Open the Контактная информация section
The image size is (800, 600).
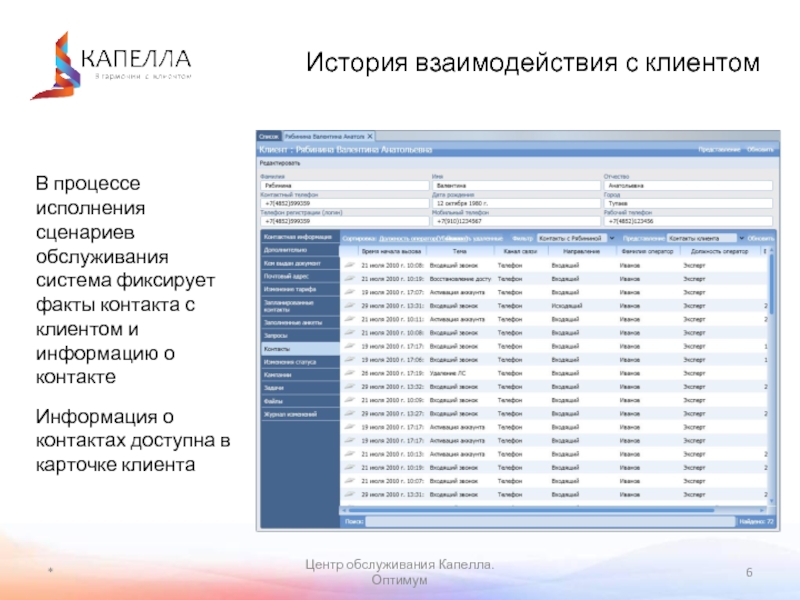point(300,237)
